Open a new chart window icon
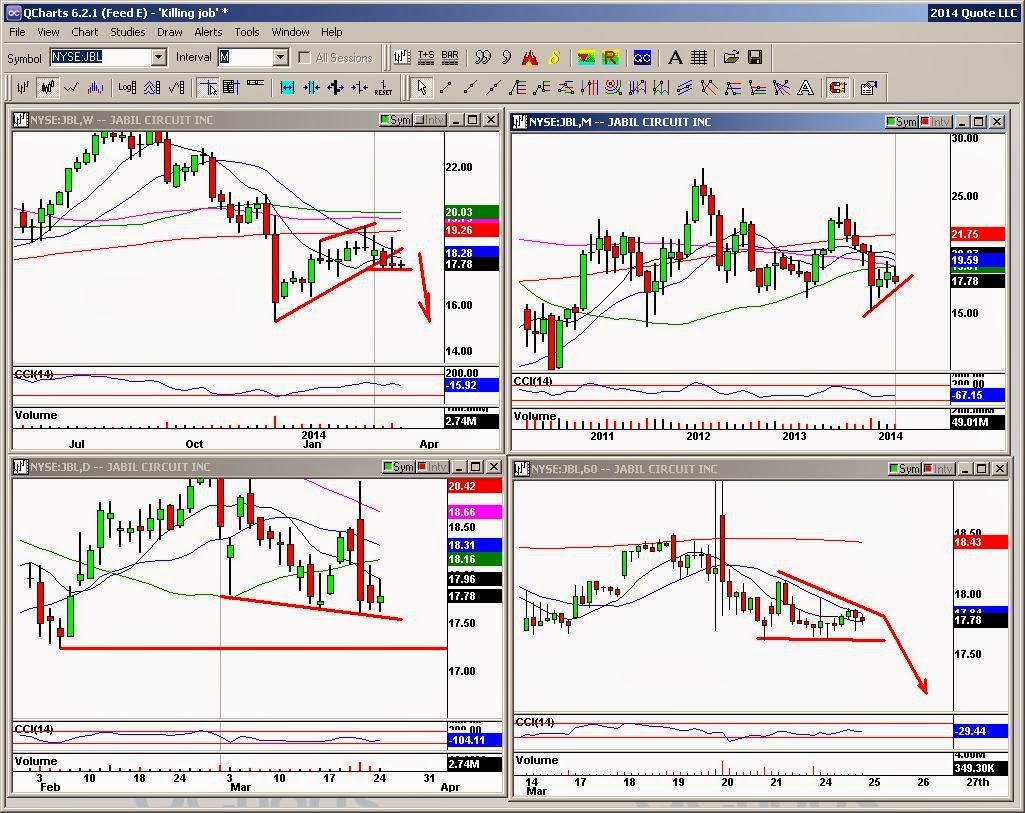The width and height of the screenshot is (1025, 813). (402, 58)
